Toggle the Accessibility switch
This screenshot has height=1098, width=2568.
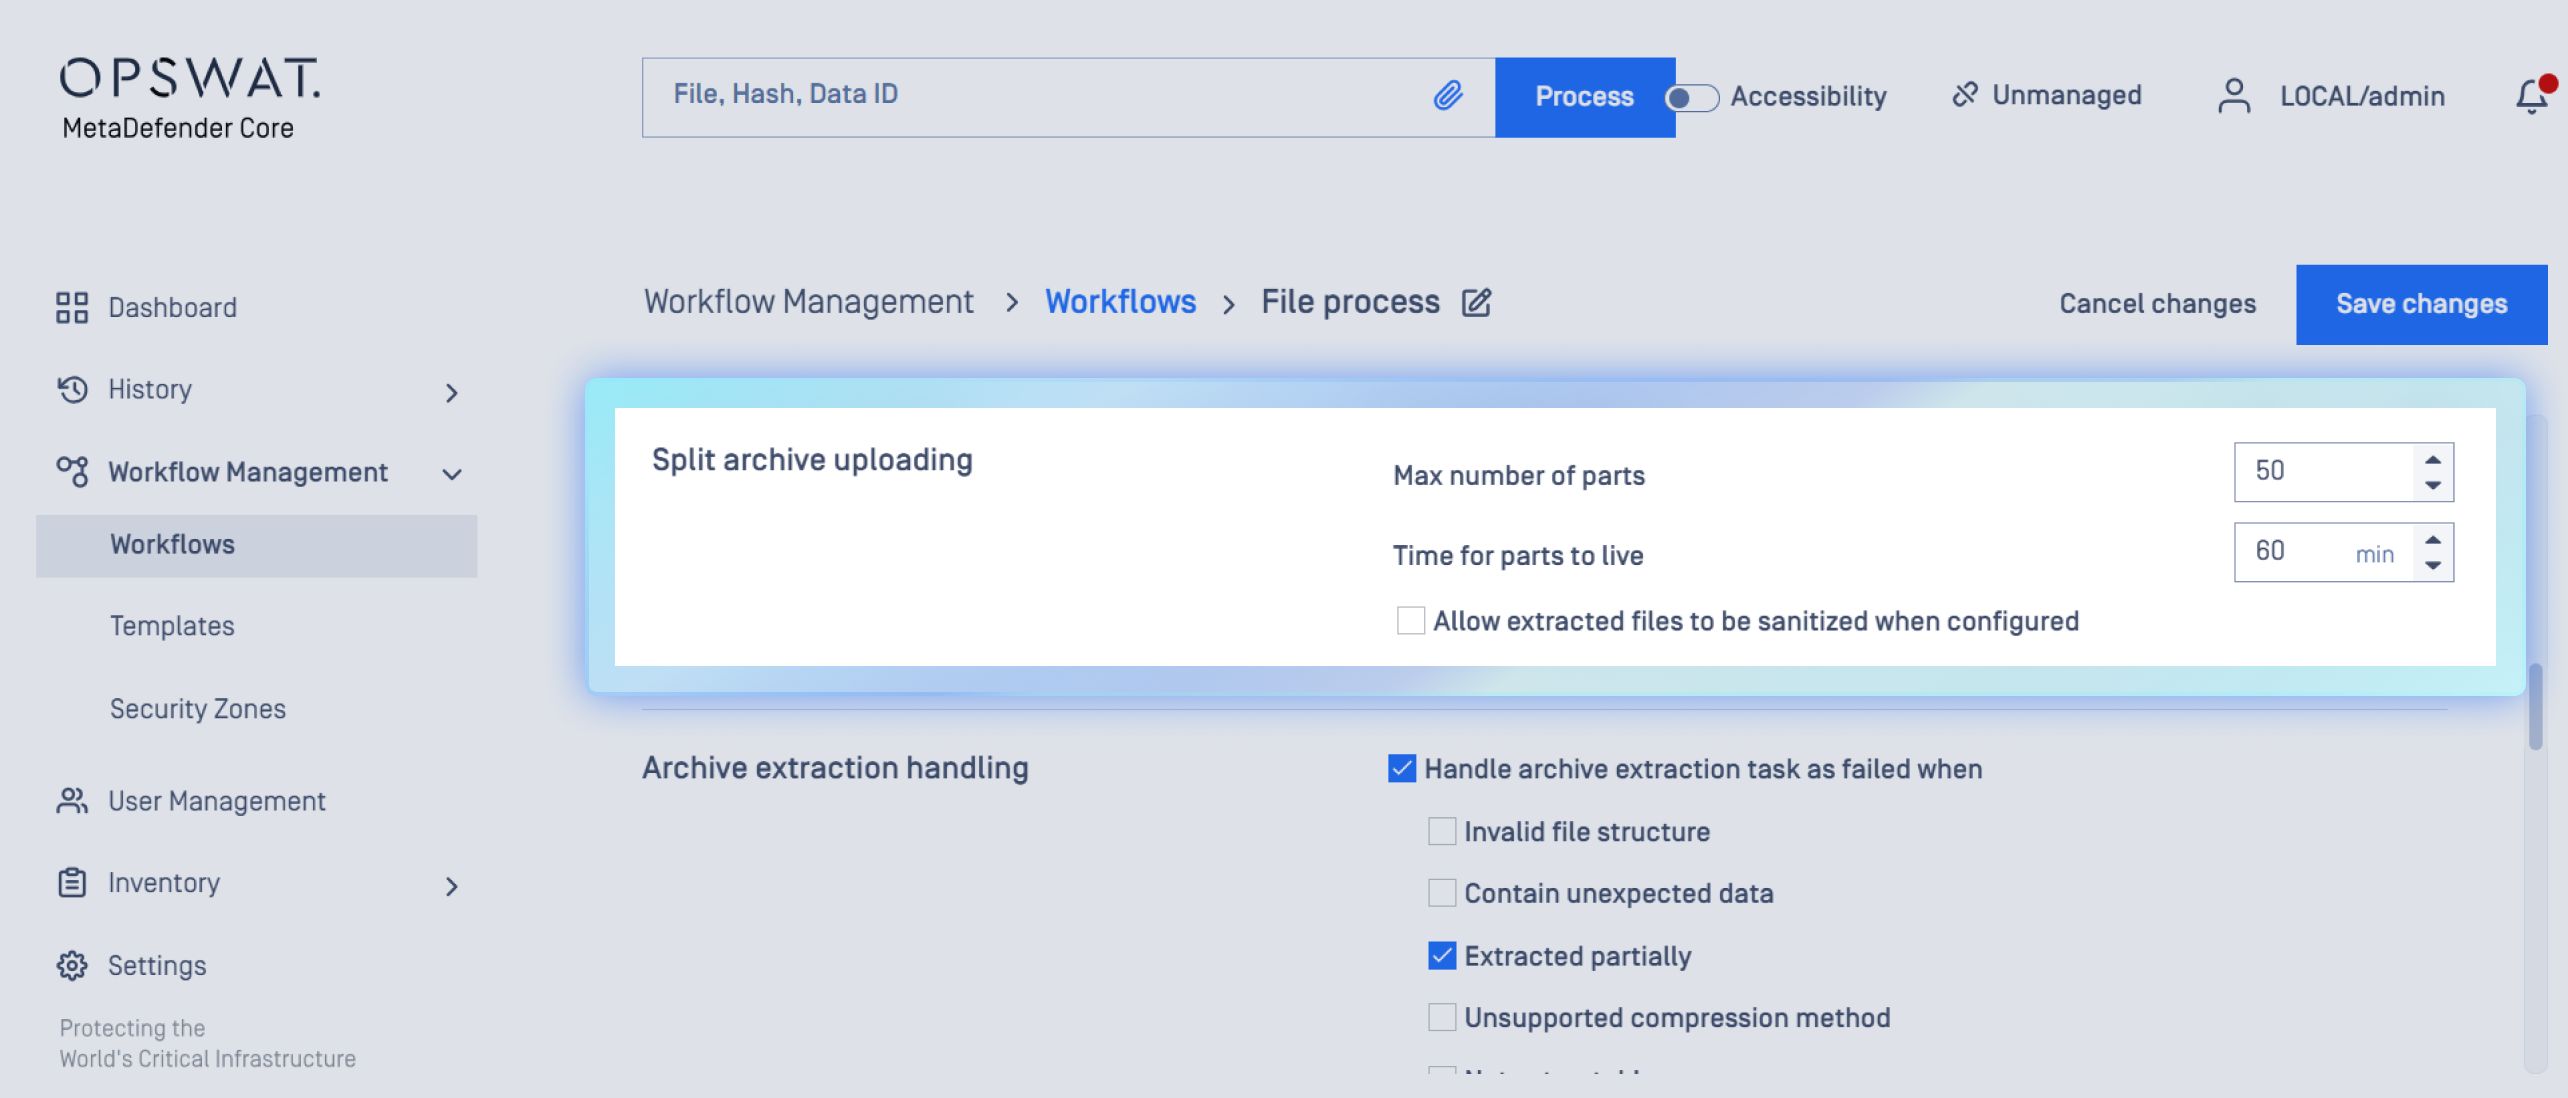click(x=1691, y=97)
